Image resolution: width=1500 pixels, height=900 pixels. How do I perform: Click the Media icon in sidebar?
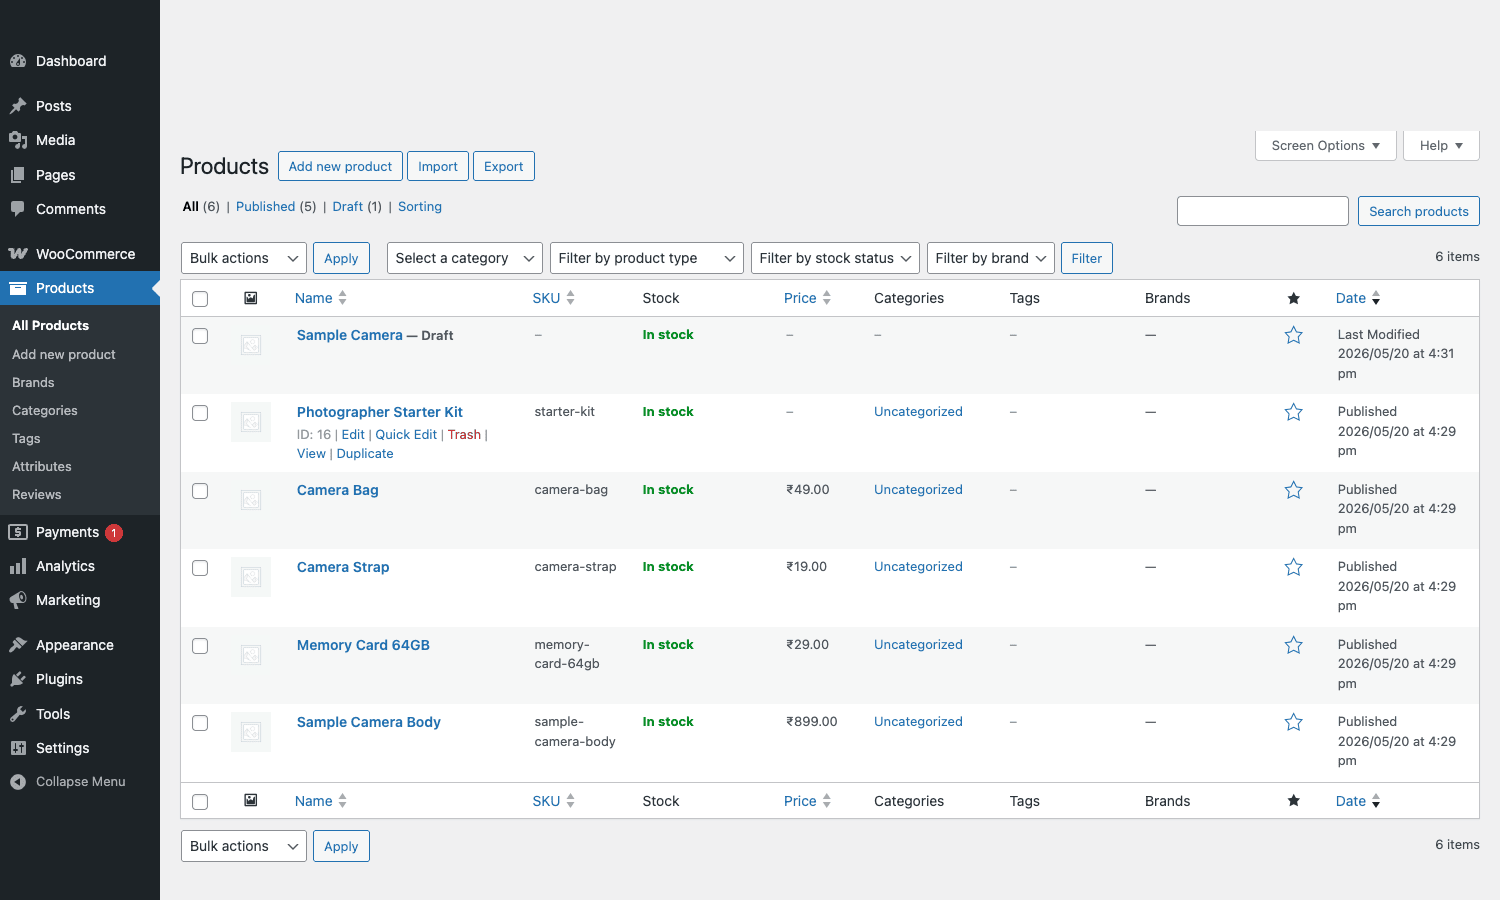tap(18, 140)
